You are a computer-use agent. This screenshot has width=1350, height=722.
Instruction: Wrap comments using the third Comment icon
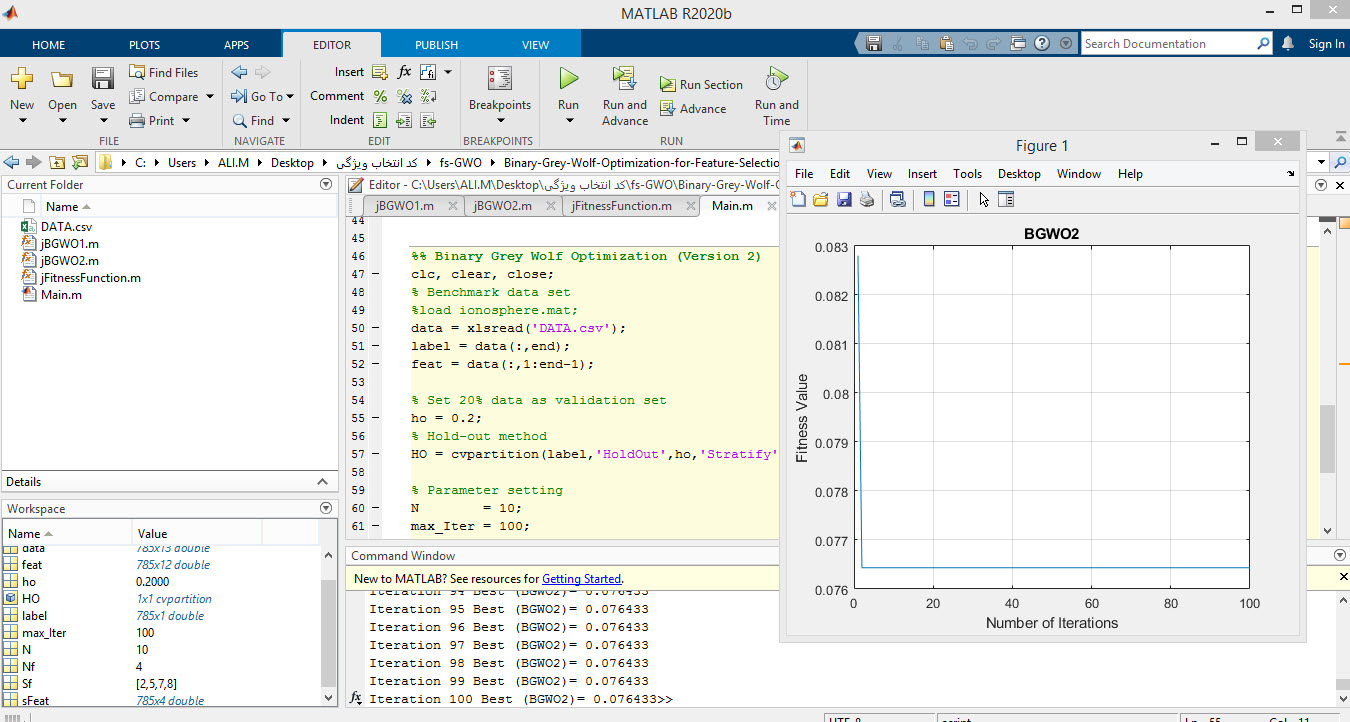[428, 96]
